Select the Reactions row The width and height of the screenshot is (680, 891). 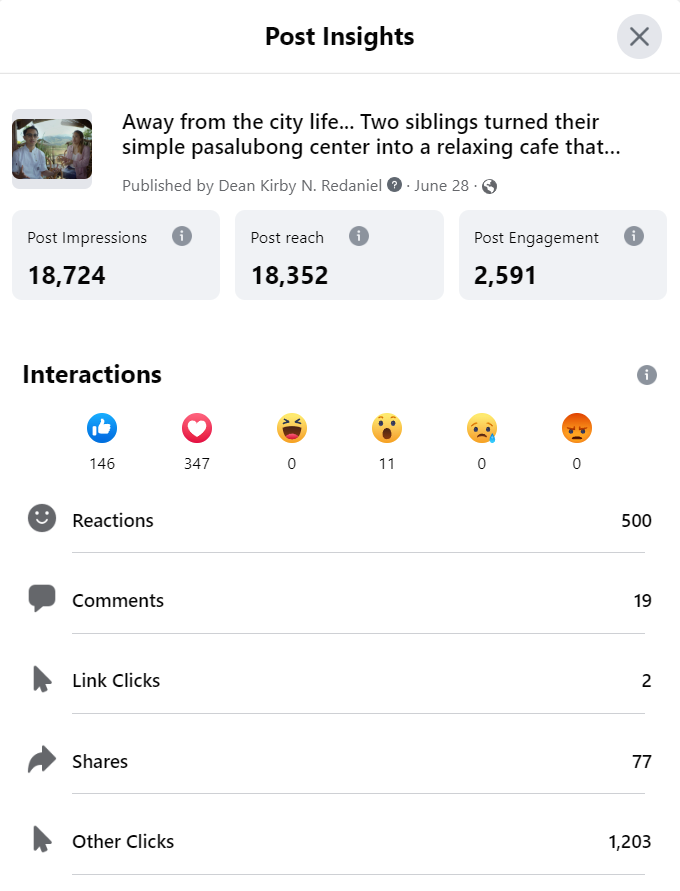340,520
